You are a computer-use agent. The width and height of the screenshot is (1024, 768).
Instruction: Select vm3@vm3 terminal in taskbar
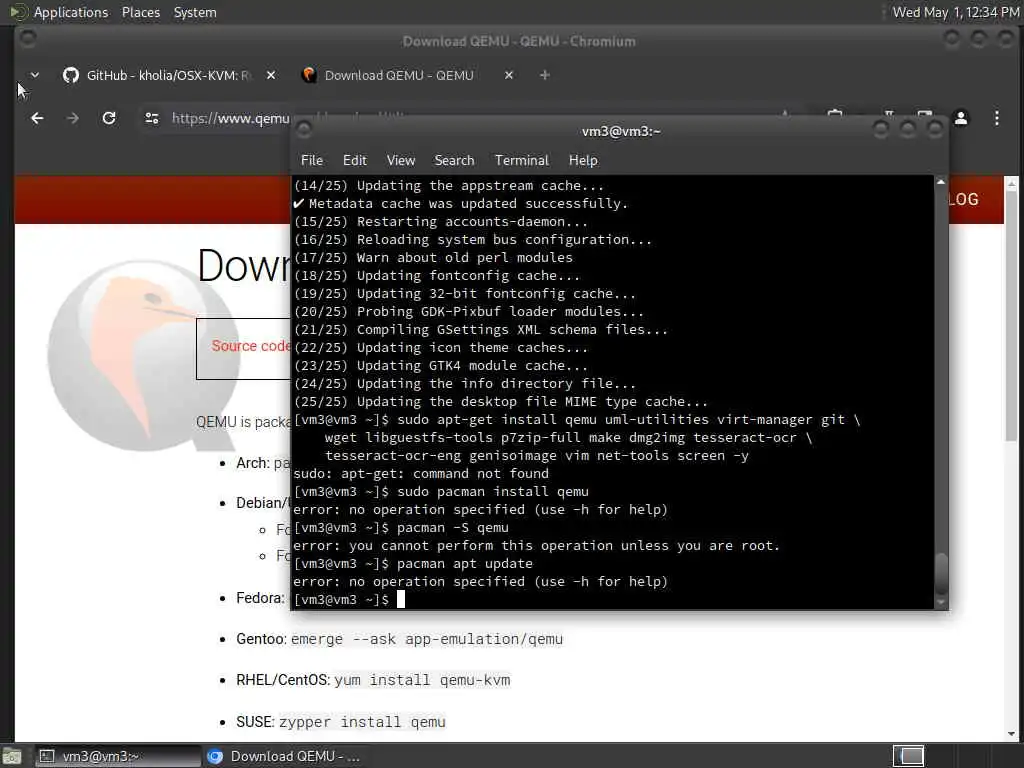[118, 756]
